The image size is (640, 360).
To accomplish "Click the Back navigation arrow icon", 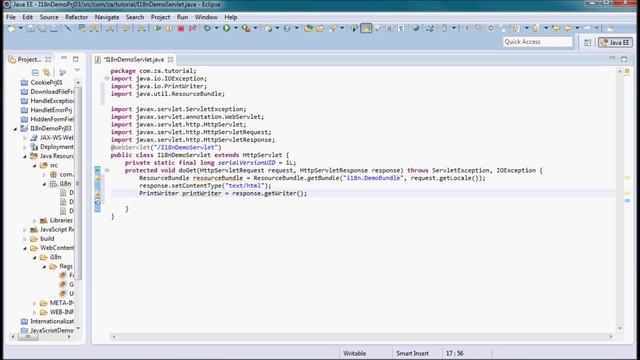I will 568,28.
